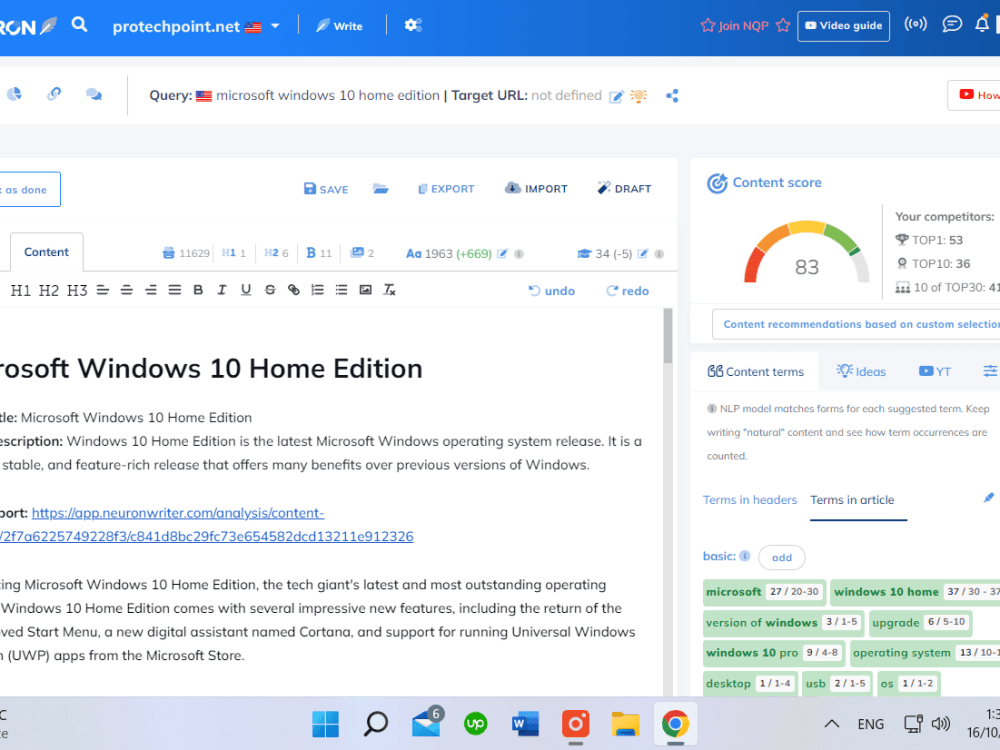The image size is (1000, 750).
Task: Edit the target URL pencil icon
Action: [615, 96]
